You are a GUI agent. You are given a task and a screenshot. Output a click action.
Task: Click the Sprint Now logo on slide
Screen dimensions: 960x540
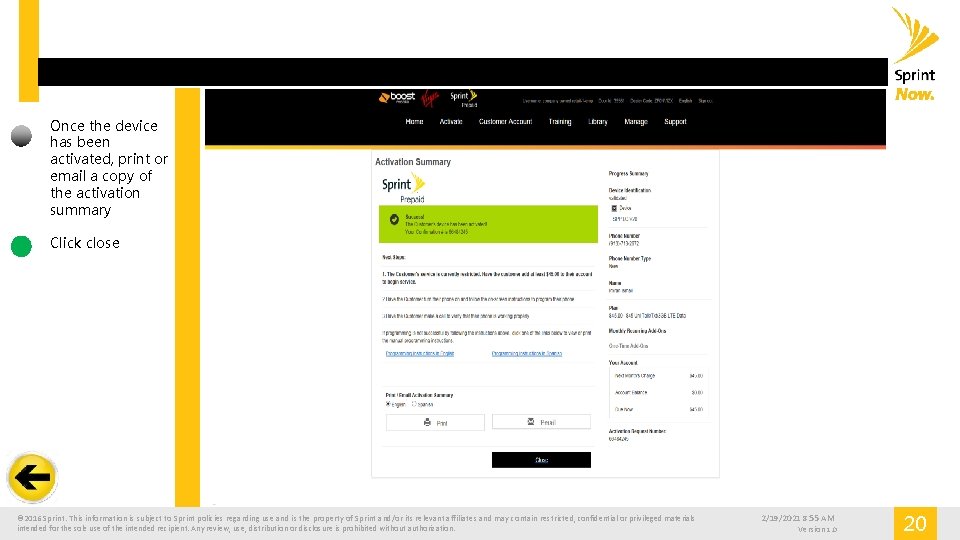[x=915, y=54]
